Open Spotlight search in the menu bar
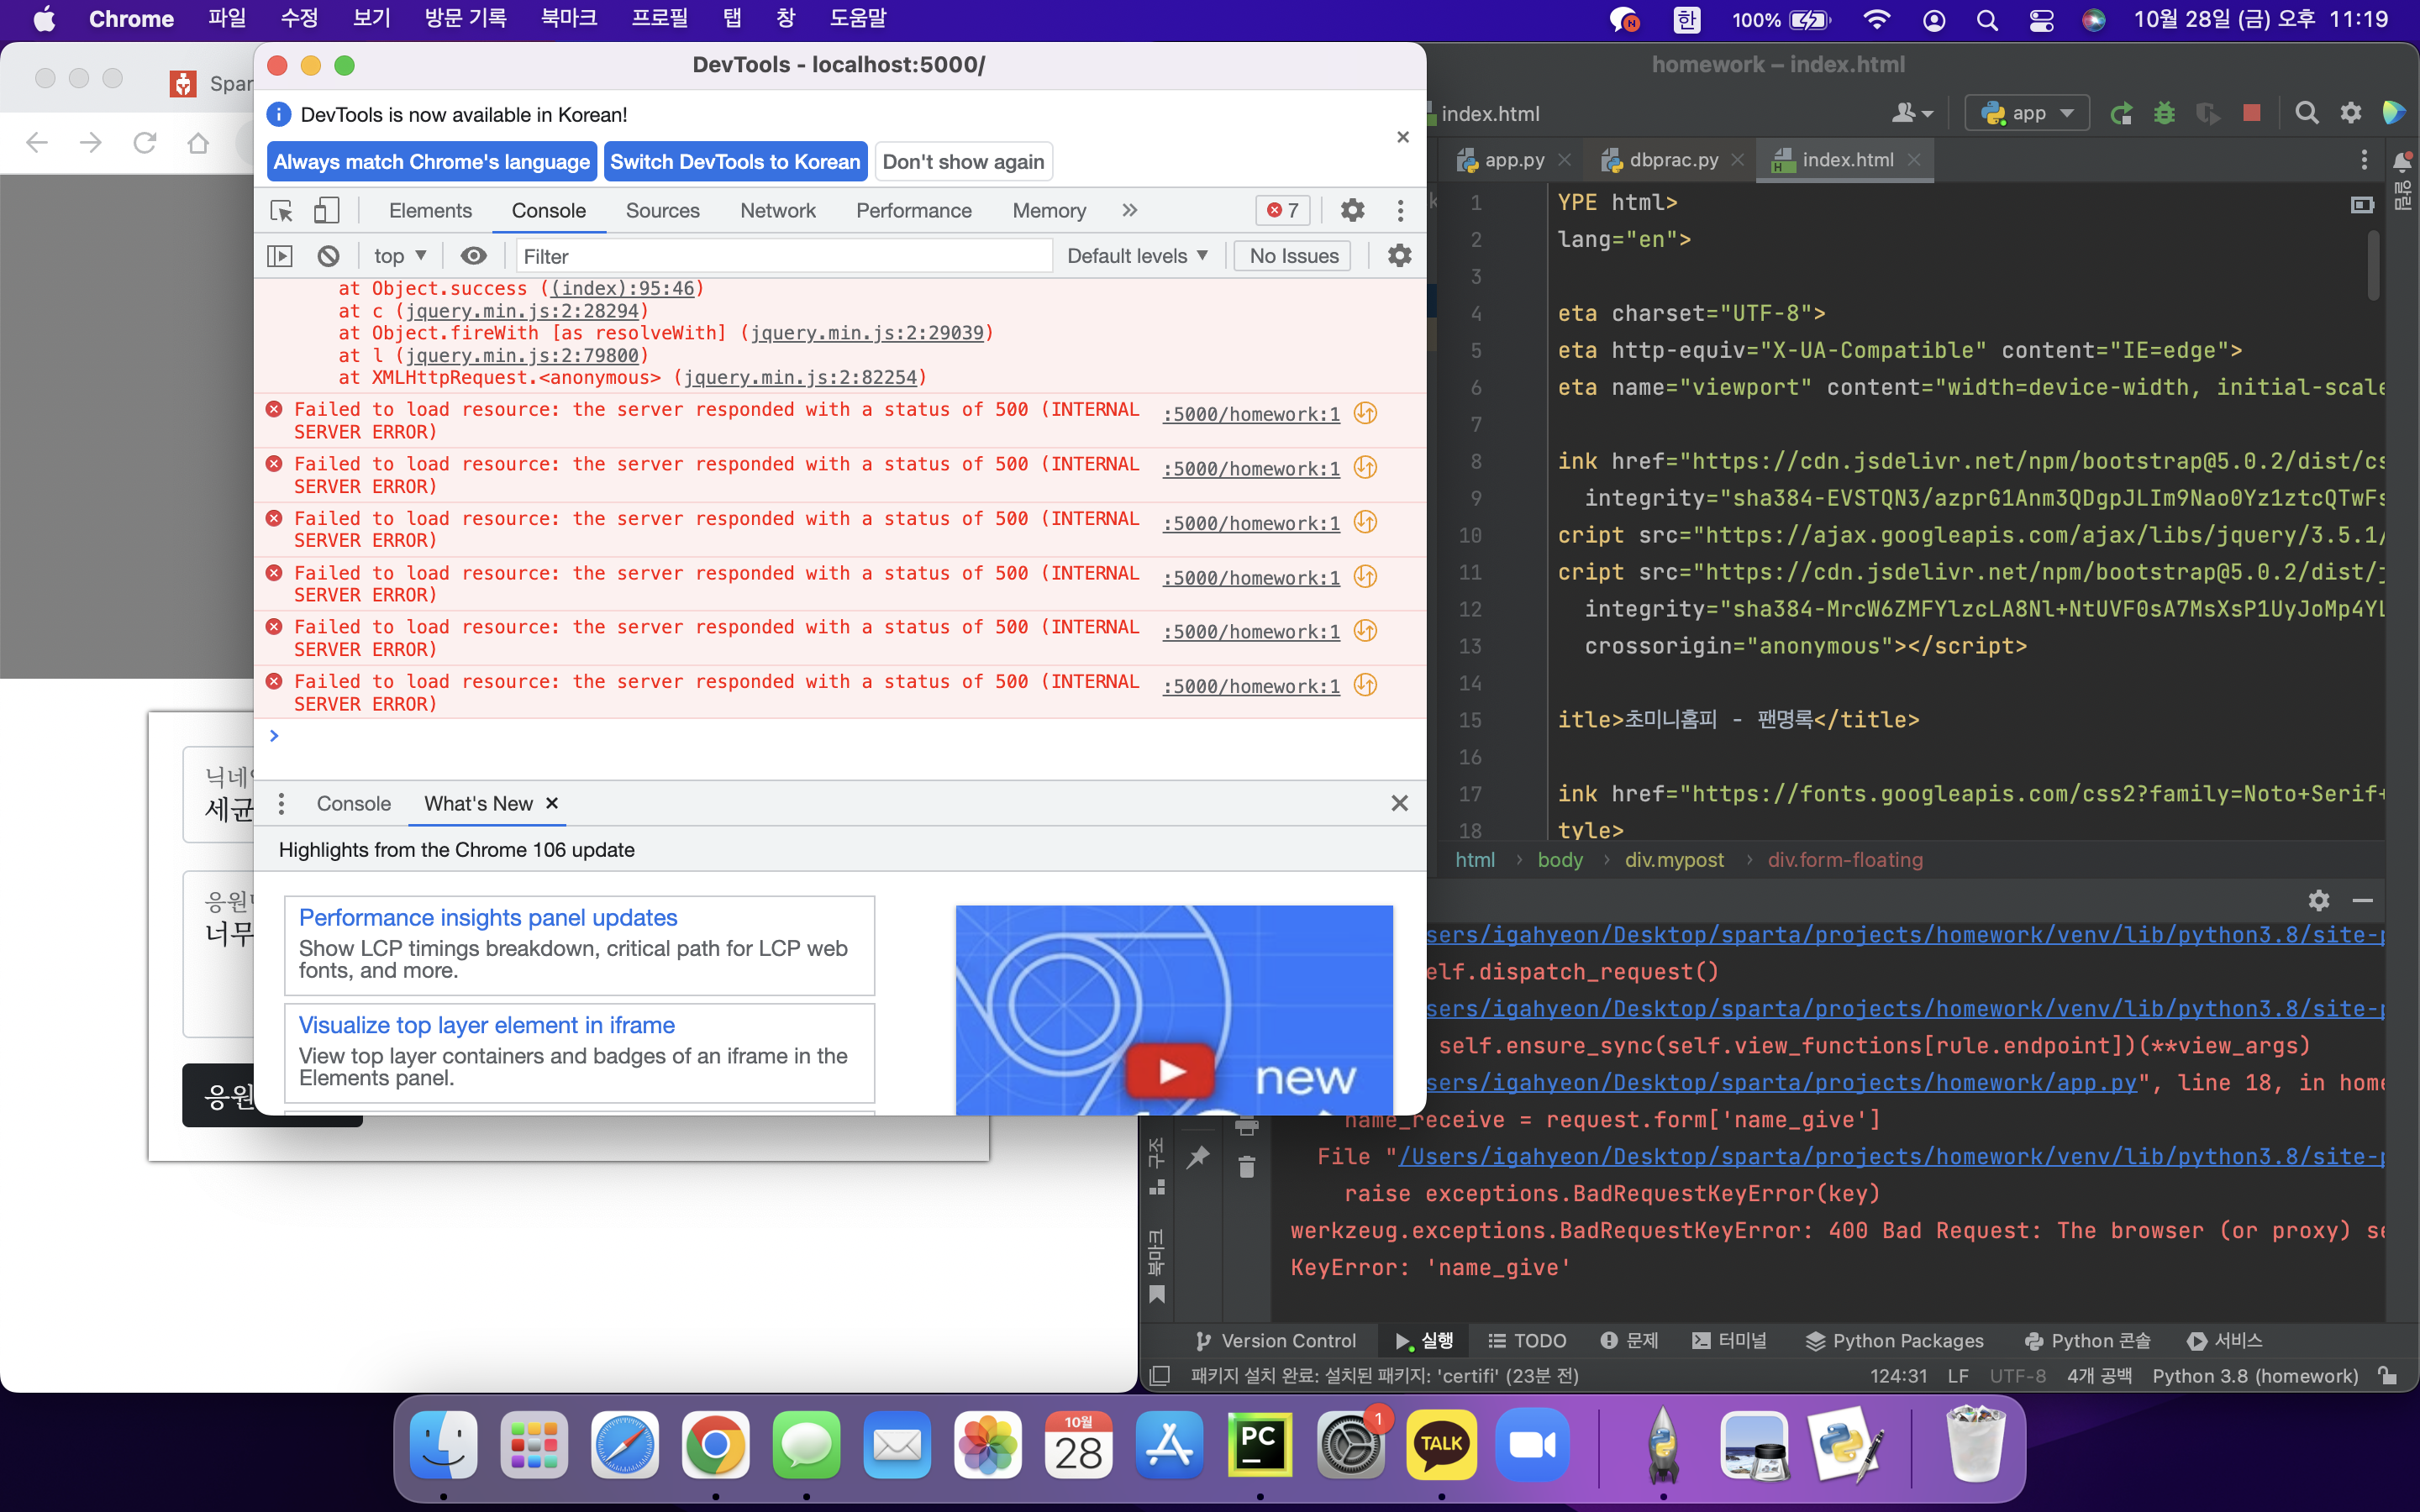The width and height of the screenshot is (2420, 1512). pos(1987,20)
